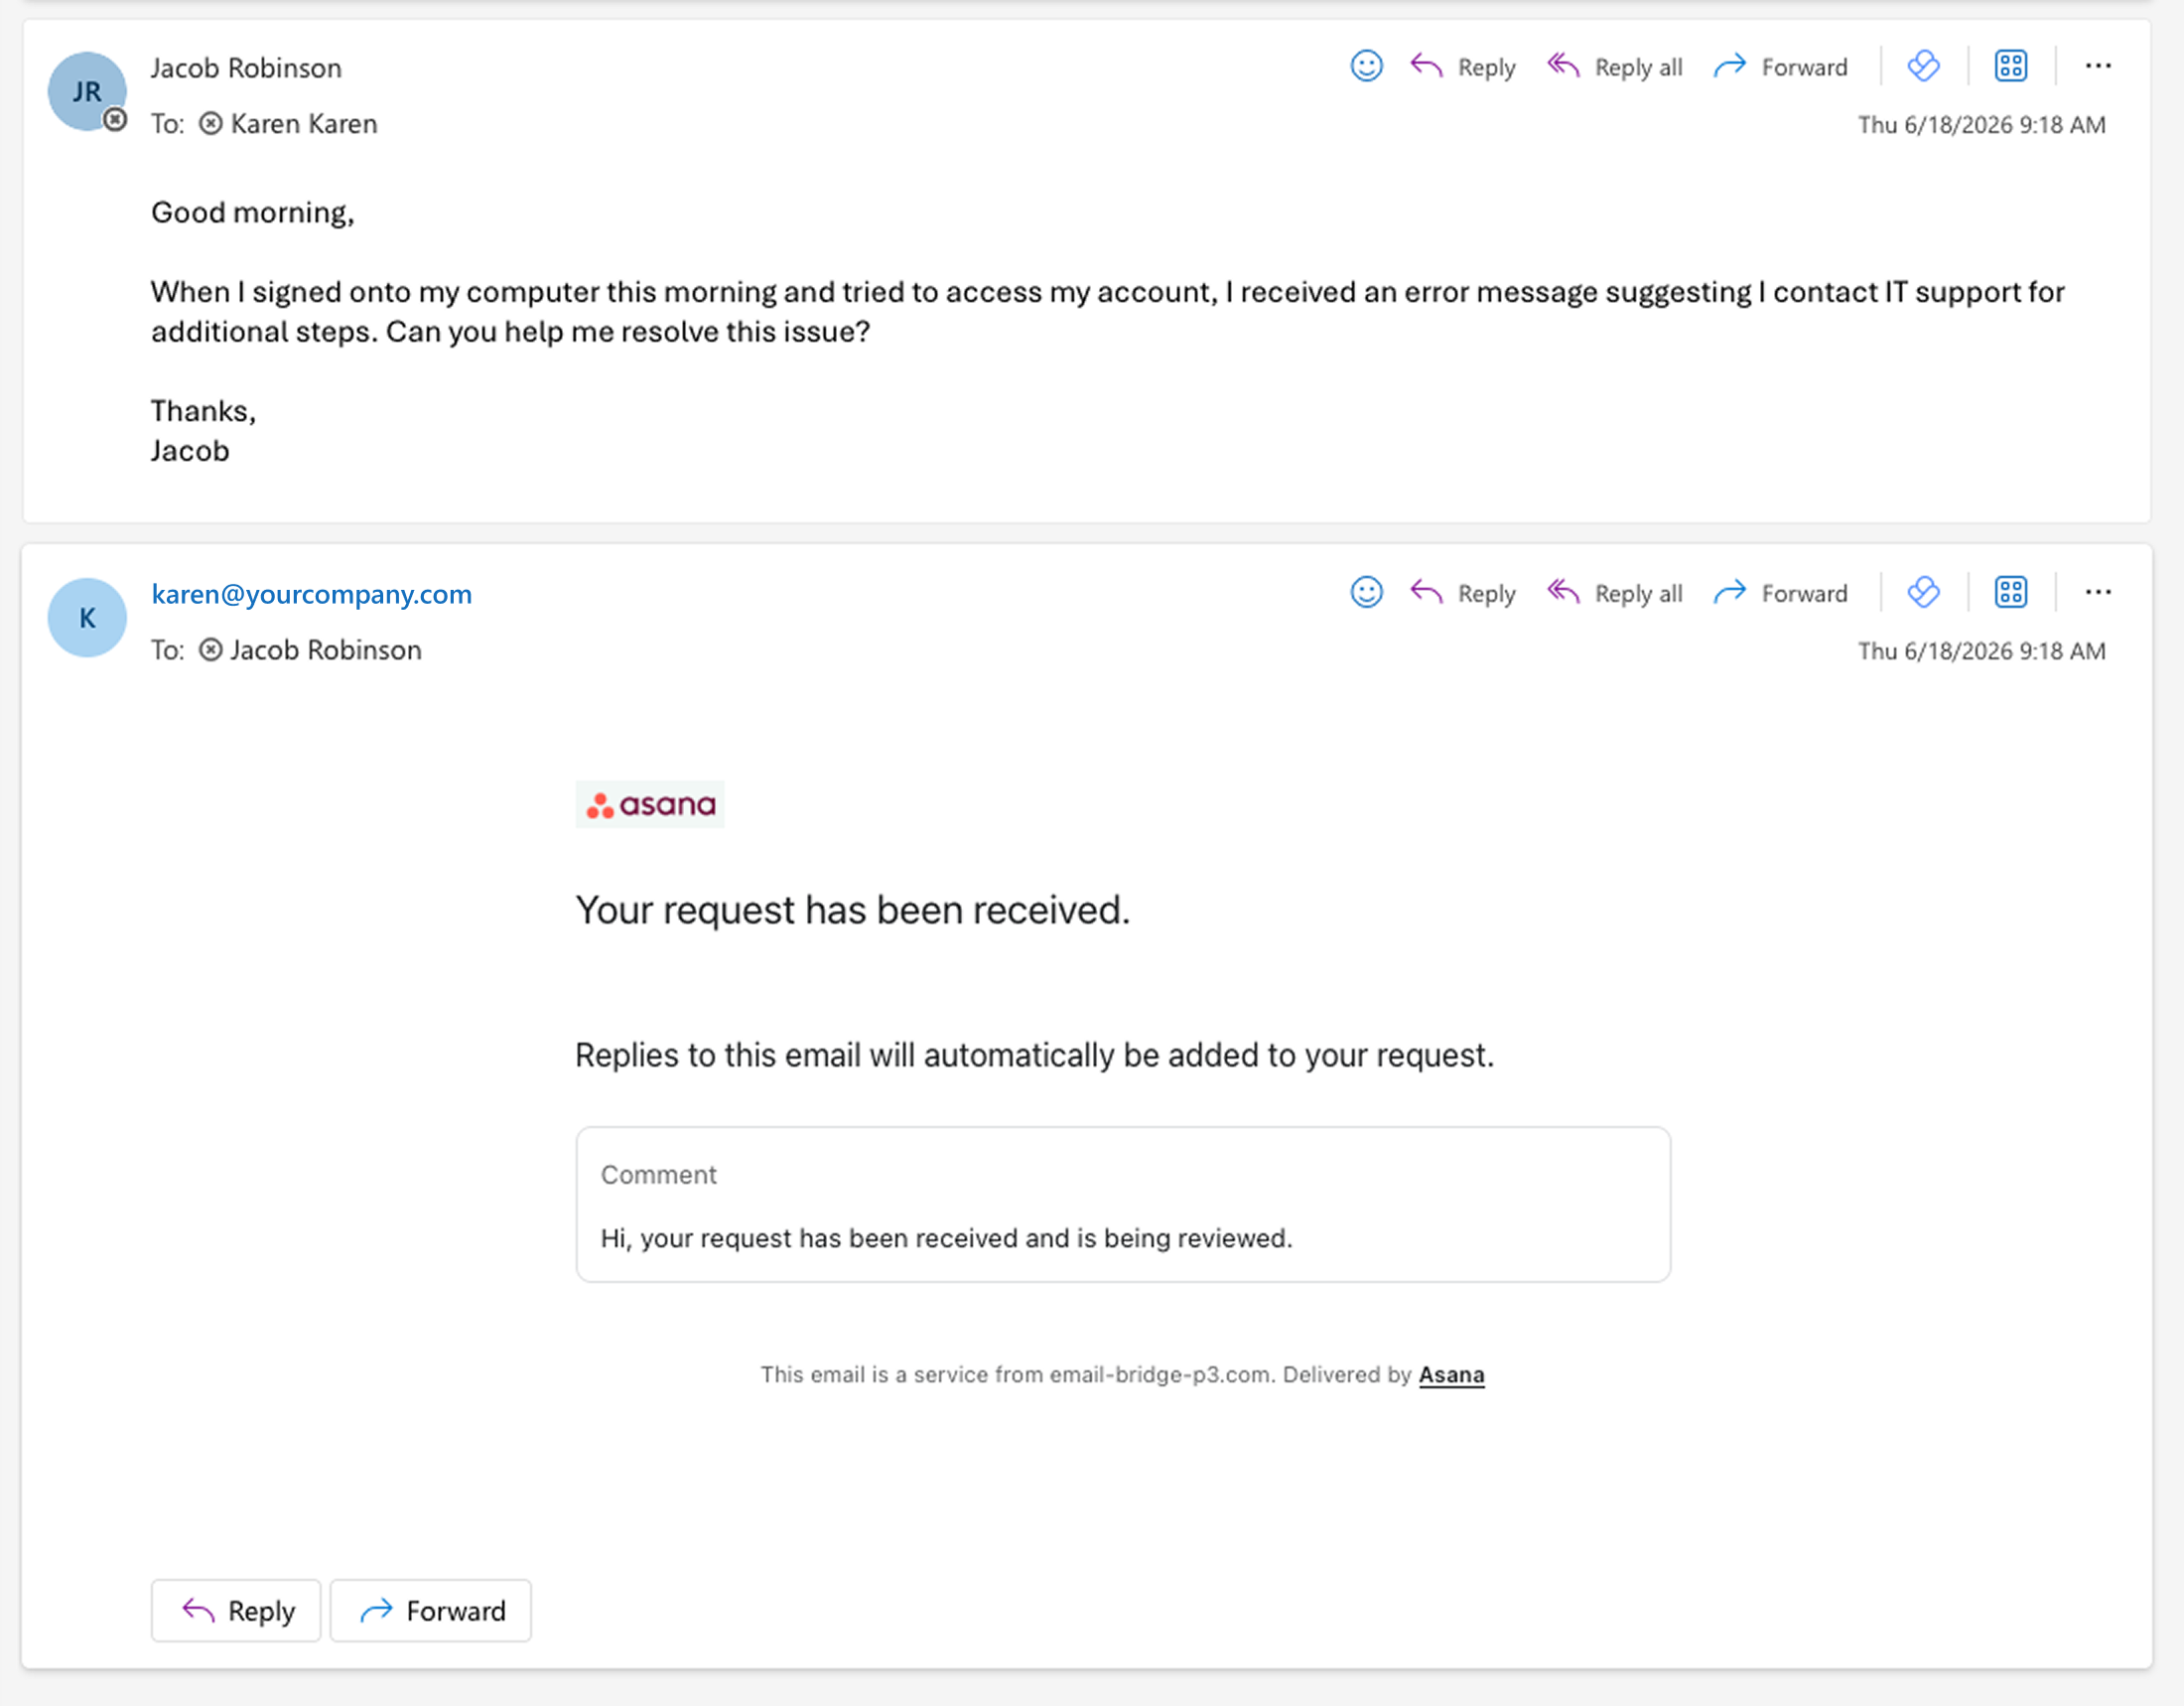Click the JR avatar of Jacob Robinson
The image size is (2184, 1706).
pos(87,91)
